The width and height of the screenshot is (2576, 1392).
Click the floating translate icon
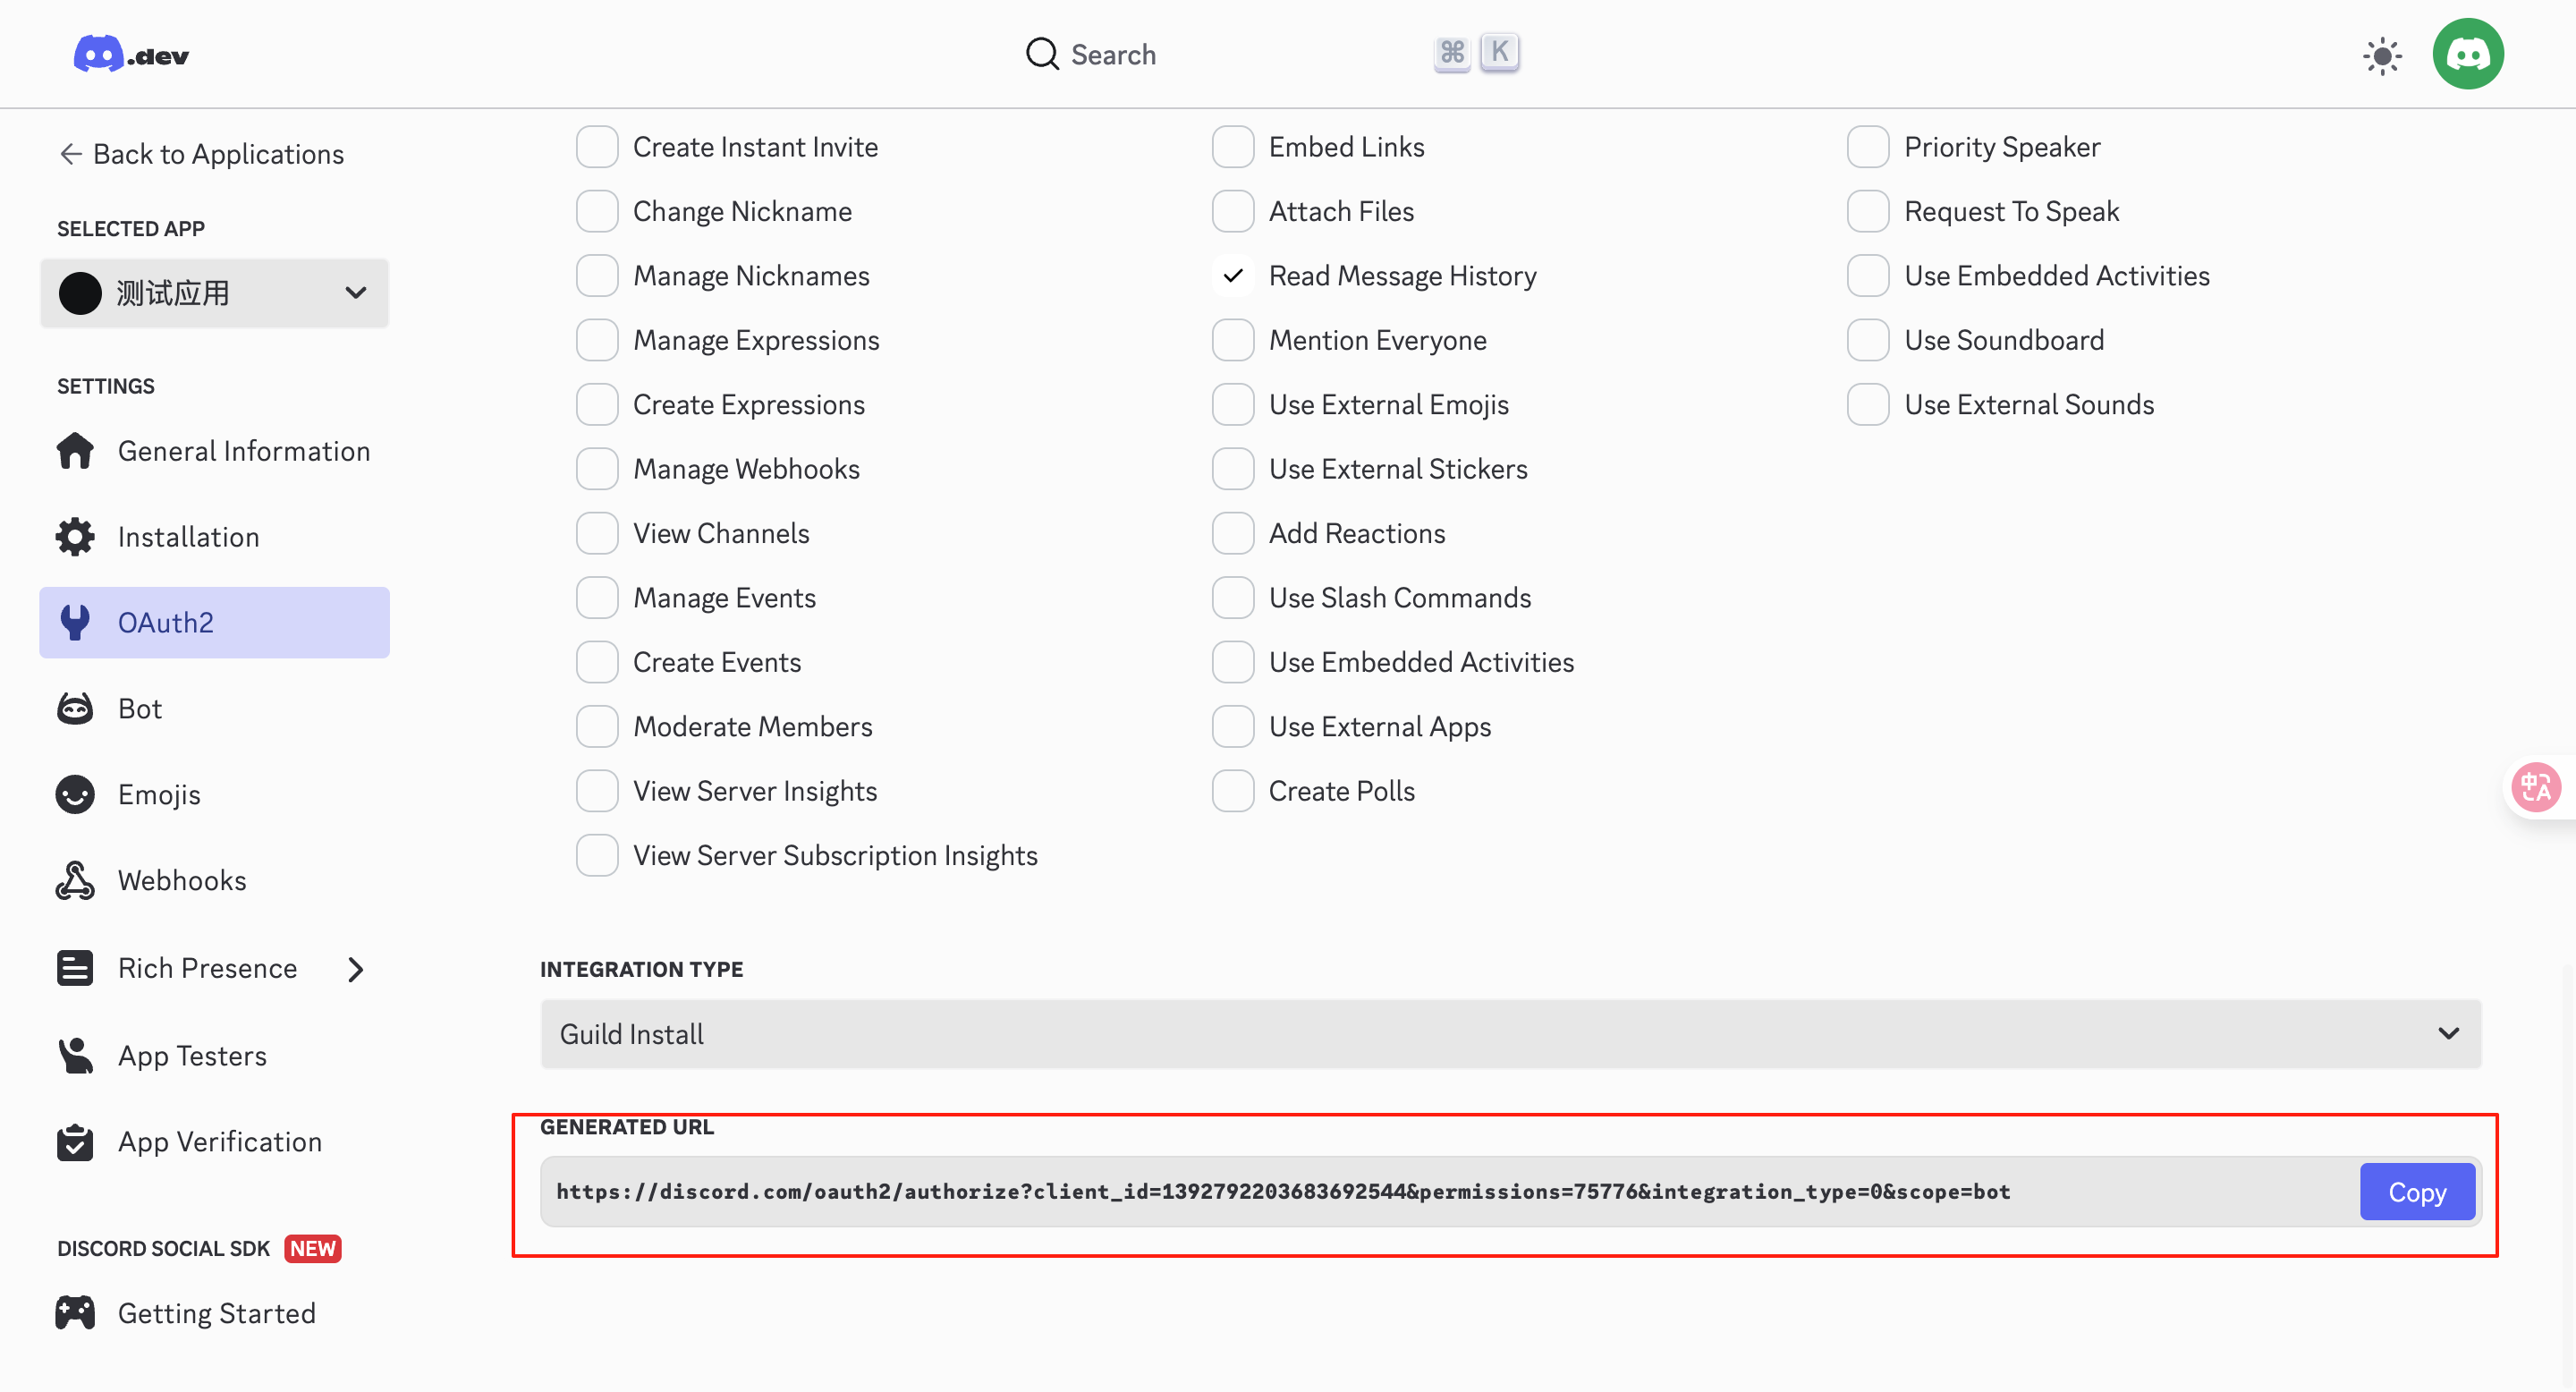click(2536, 787)
